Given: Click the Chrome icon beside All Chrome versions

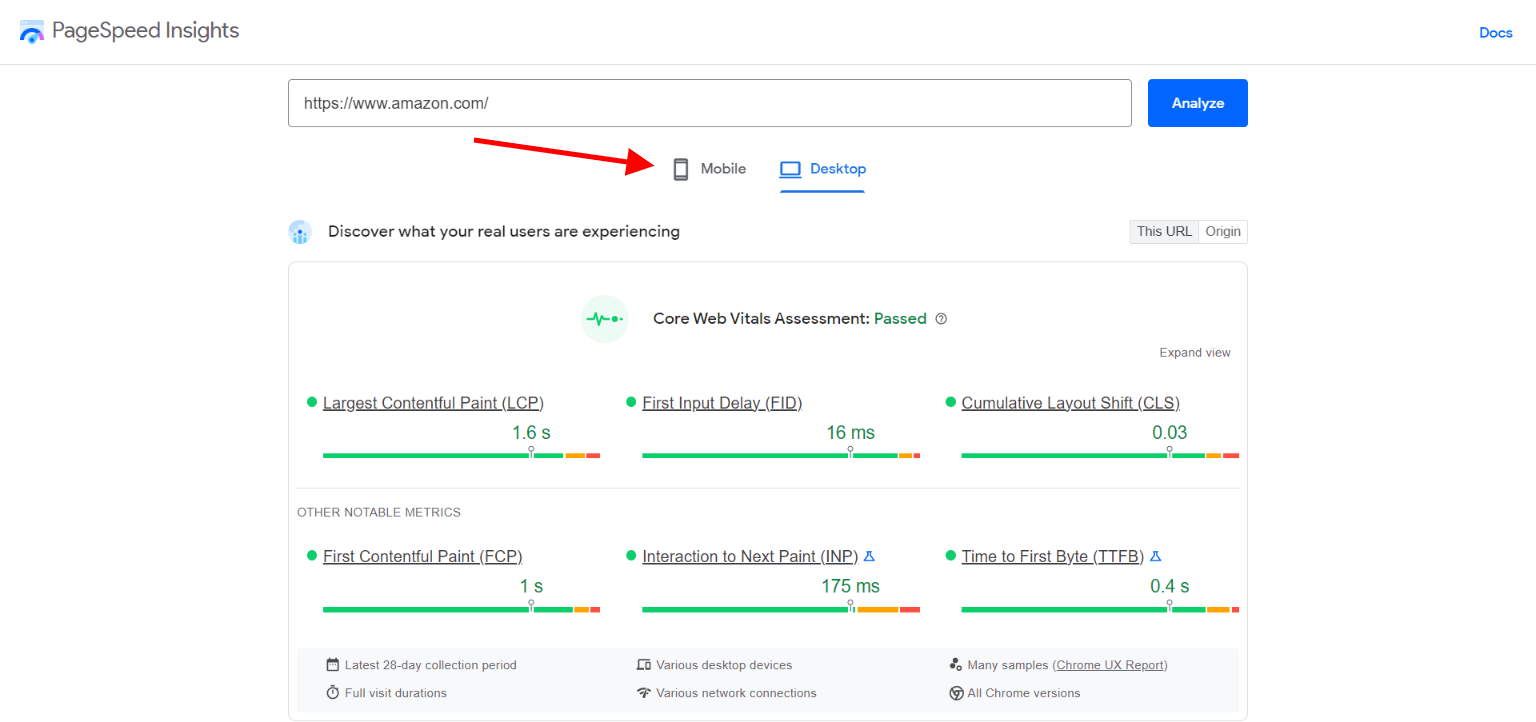Looking at the screenshot, I should pos(956,693).
